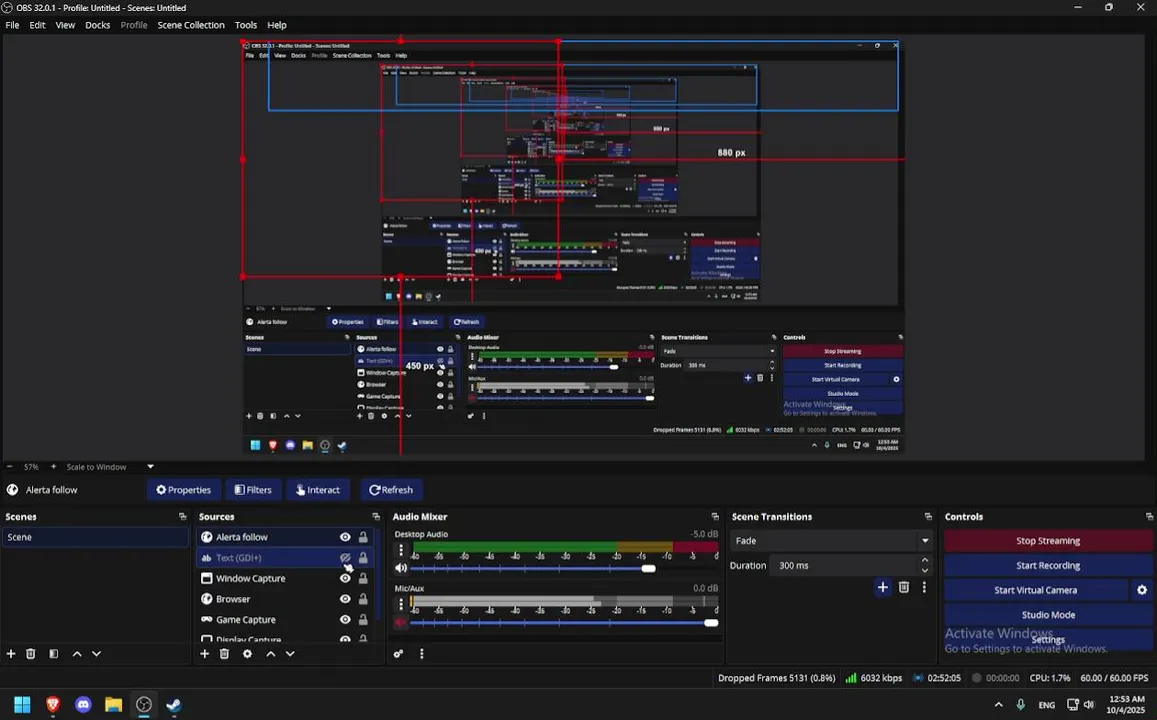Click Studio Mode button

click(x=1048, y=615)
